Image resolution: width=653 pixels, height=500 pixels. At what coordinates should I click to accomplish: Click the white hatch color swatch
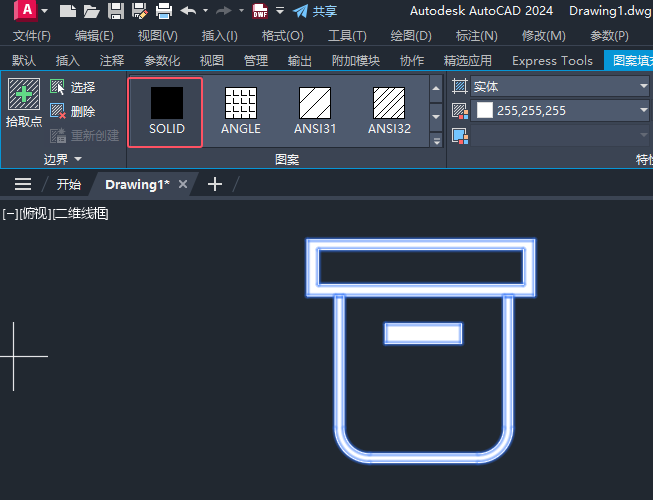[485, 110]
